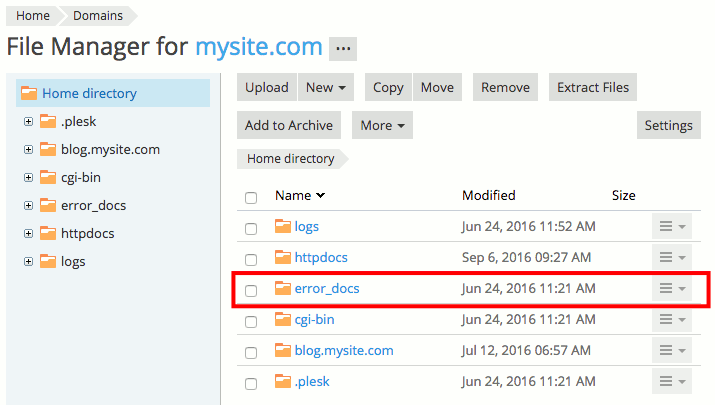Check the box for the error_docs row
This screenshot has width=715, height=405.
(x=251, y=291)
